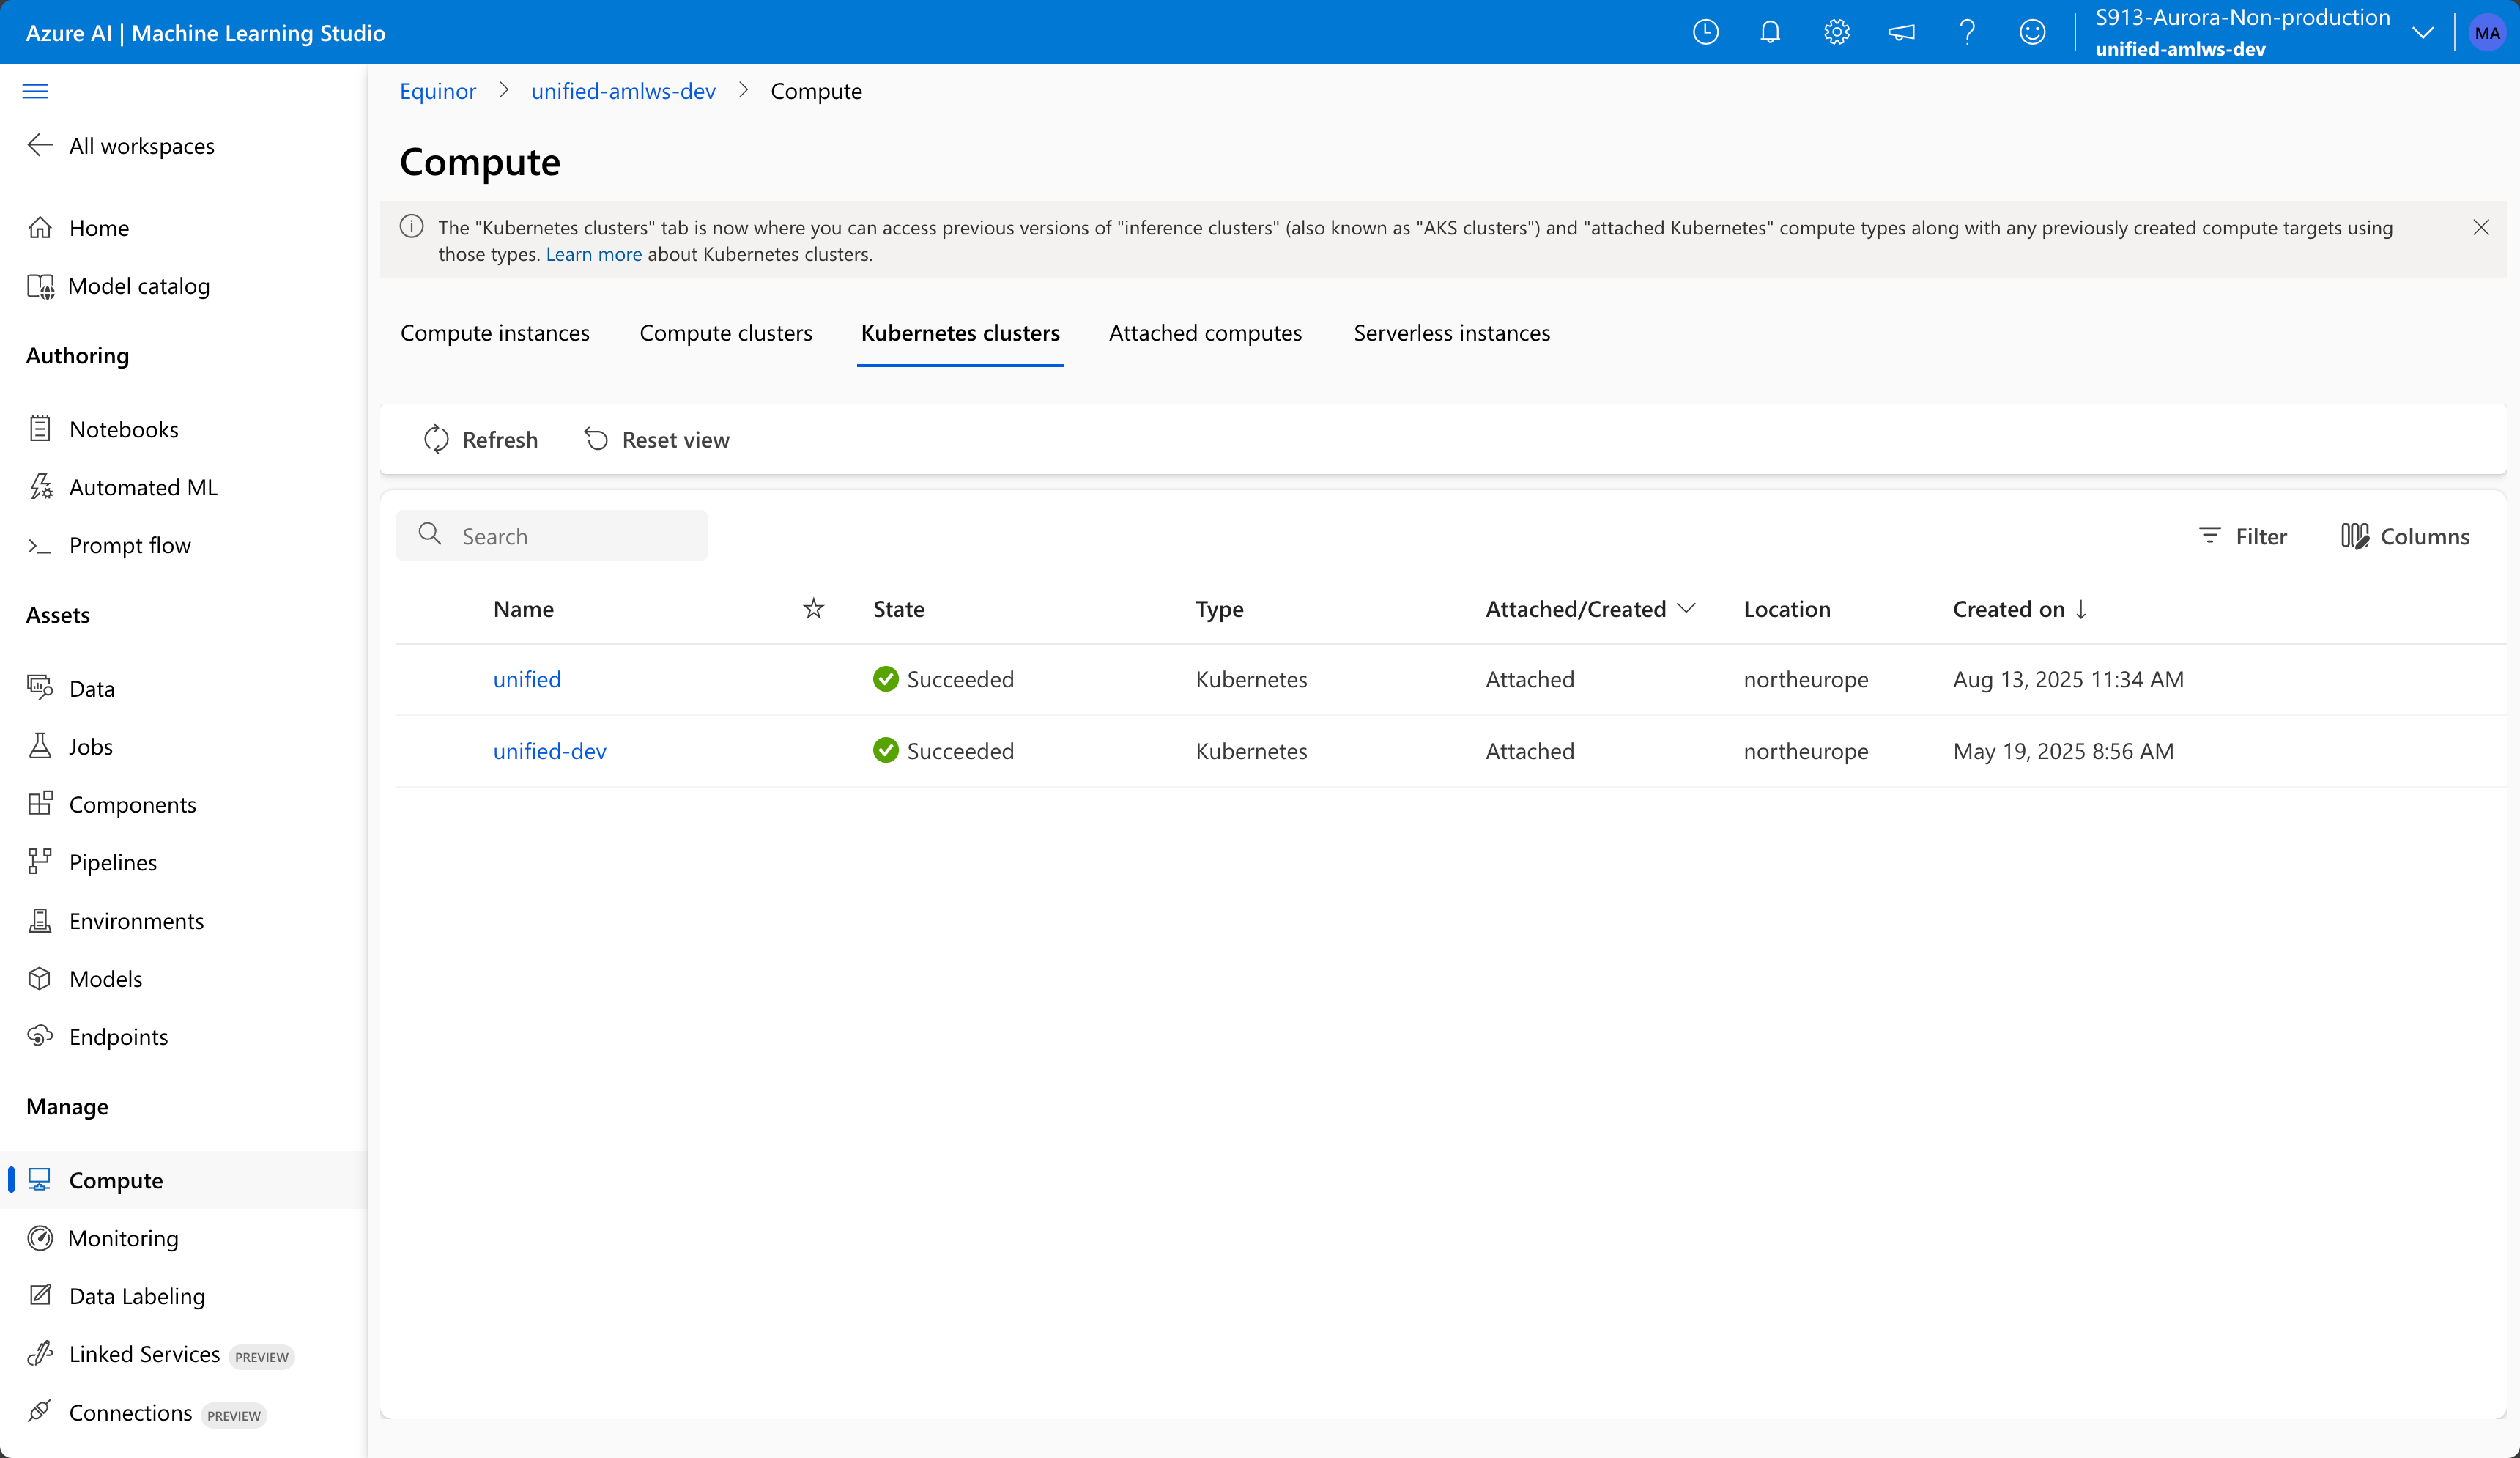The image size is (2520, 1458).
Task: Switch to the Compute clusters tab
Action: click(725, 333)
